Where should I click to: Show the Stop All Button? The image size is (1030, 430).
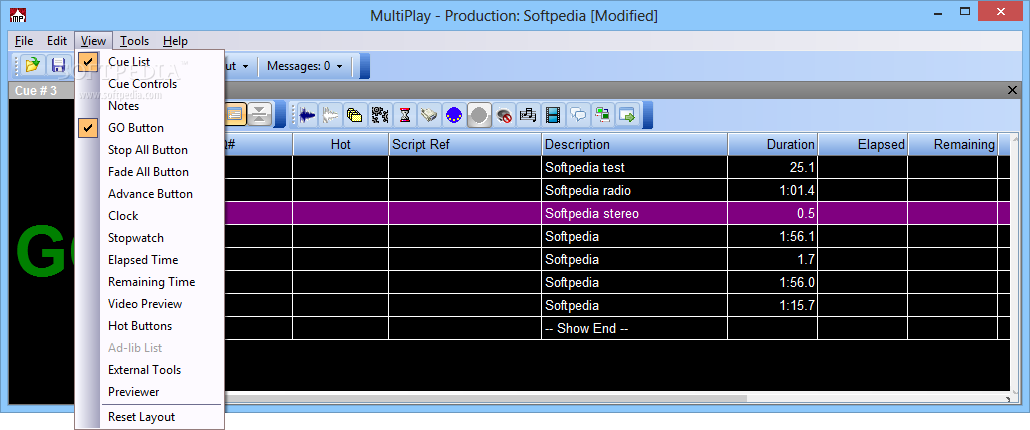pyautogui.click(x=150, y=150)
